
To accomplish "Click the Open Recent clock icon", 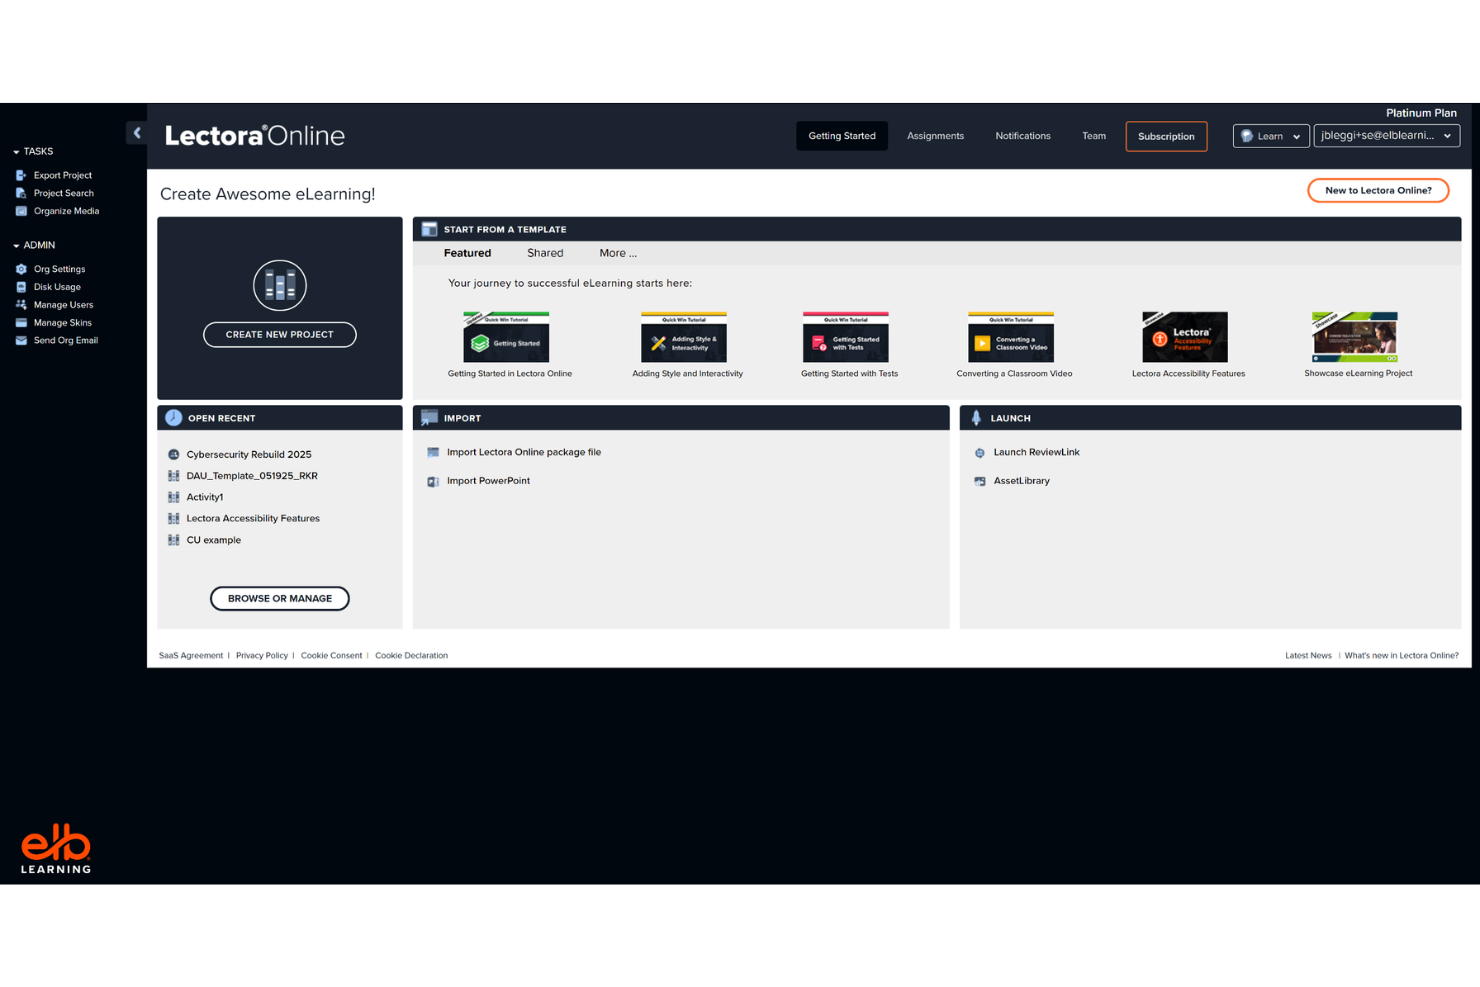I will coord(174,418).
